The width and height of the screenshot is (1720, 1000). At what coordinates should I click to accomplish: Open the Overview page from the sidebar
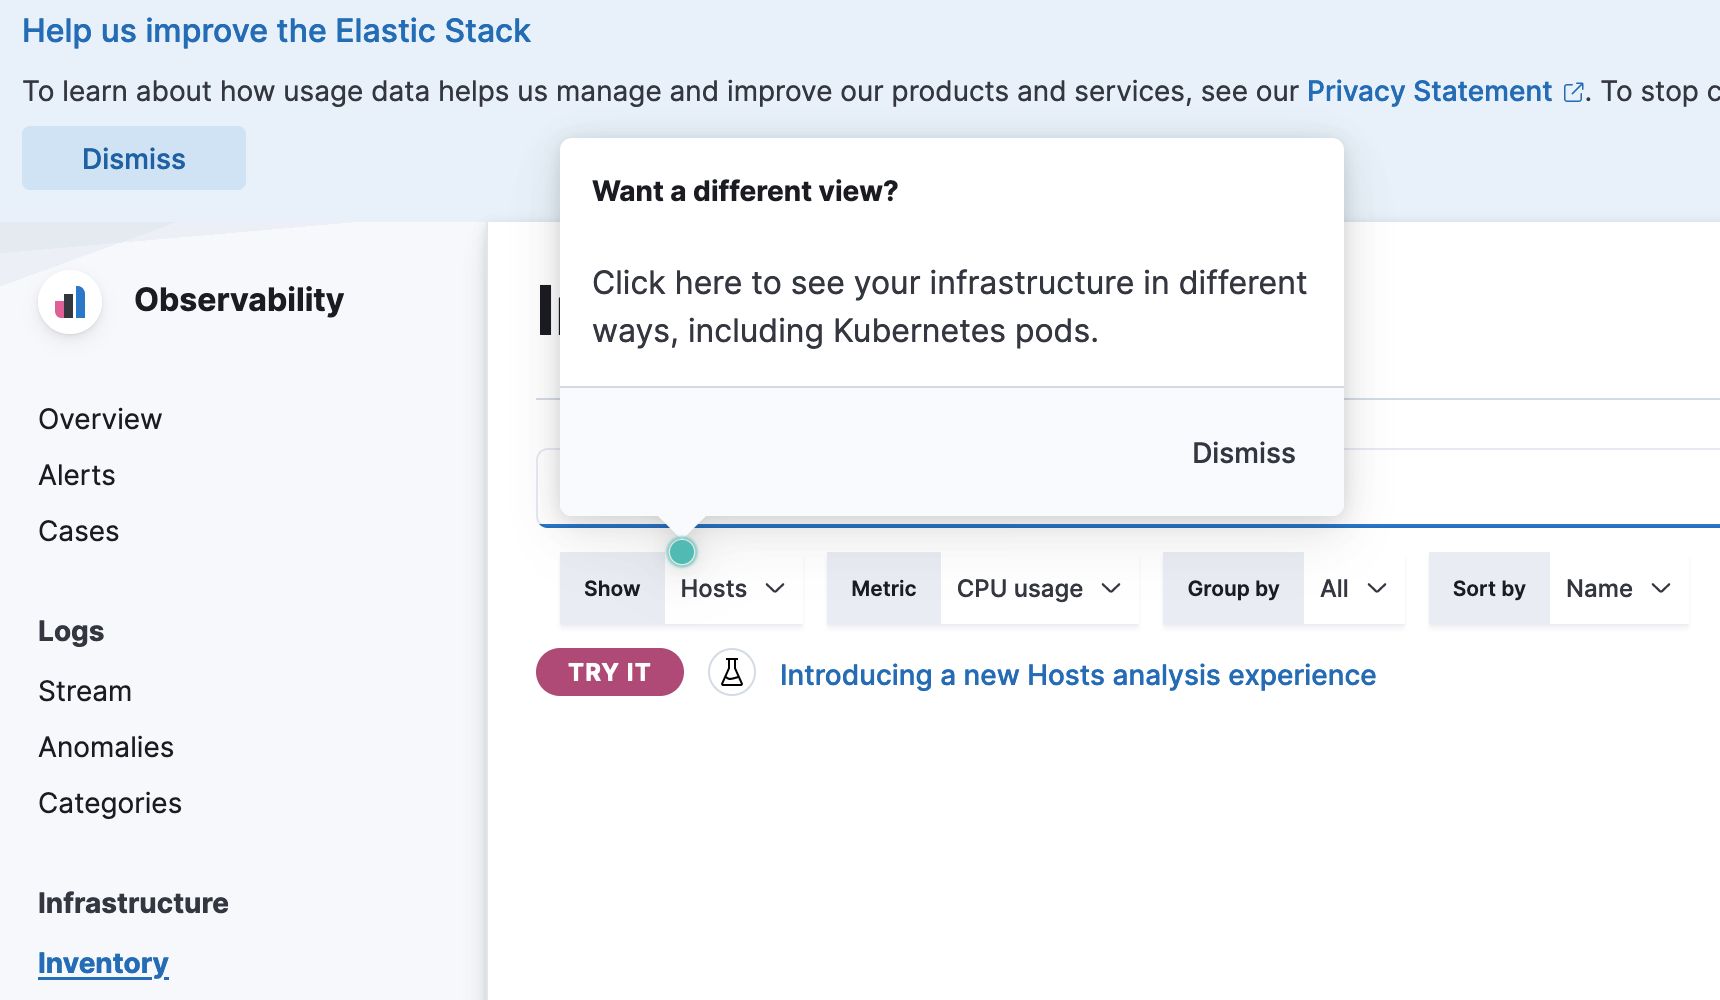(99, 418)
